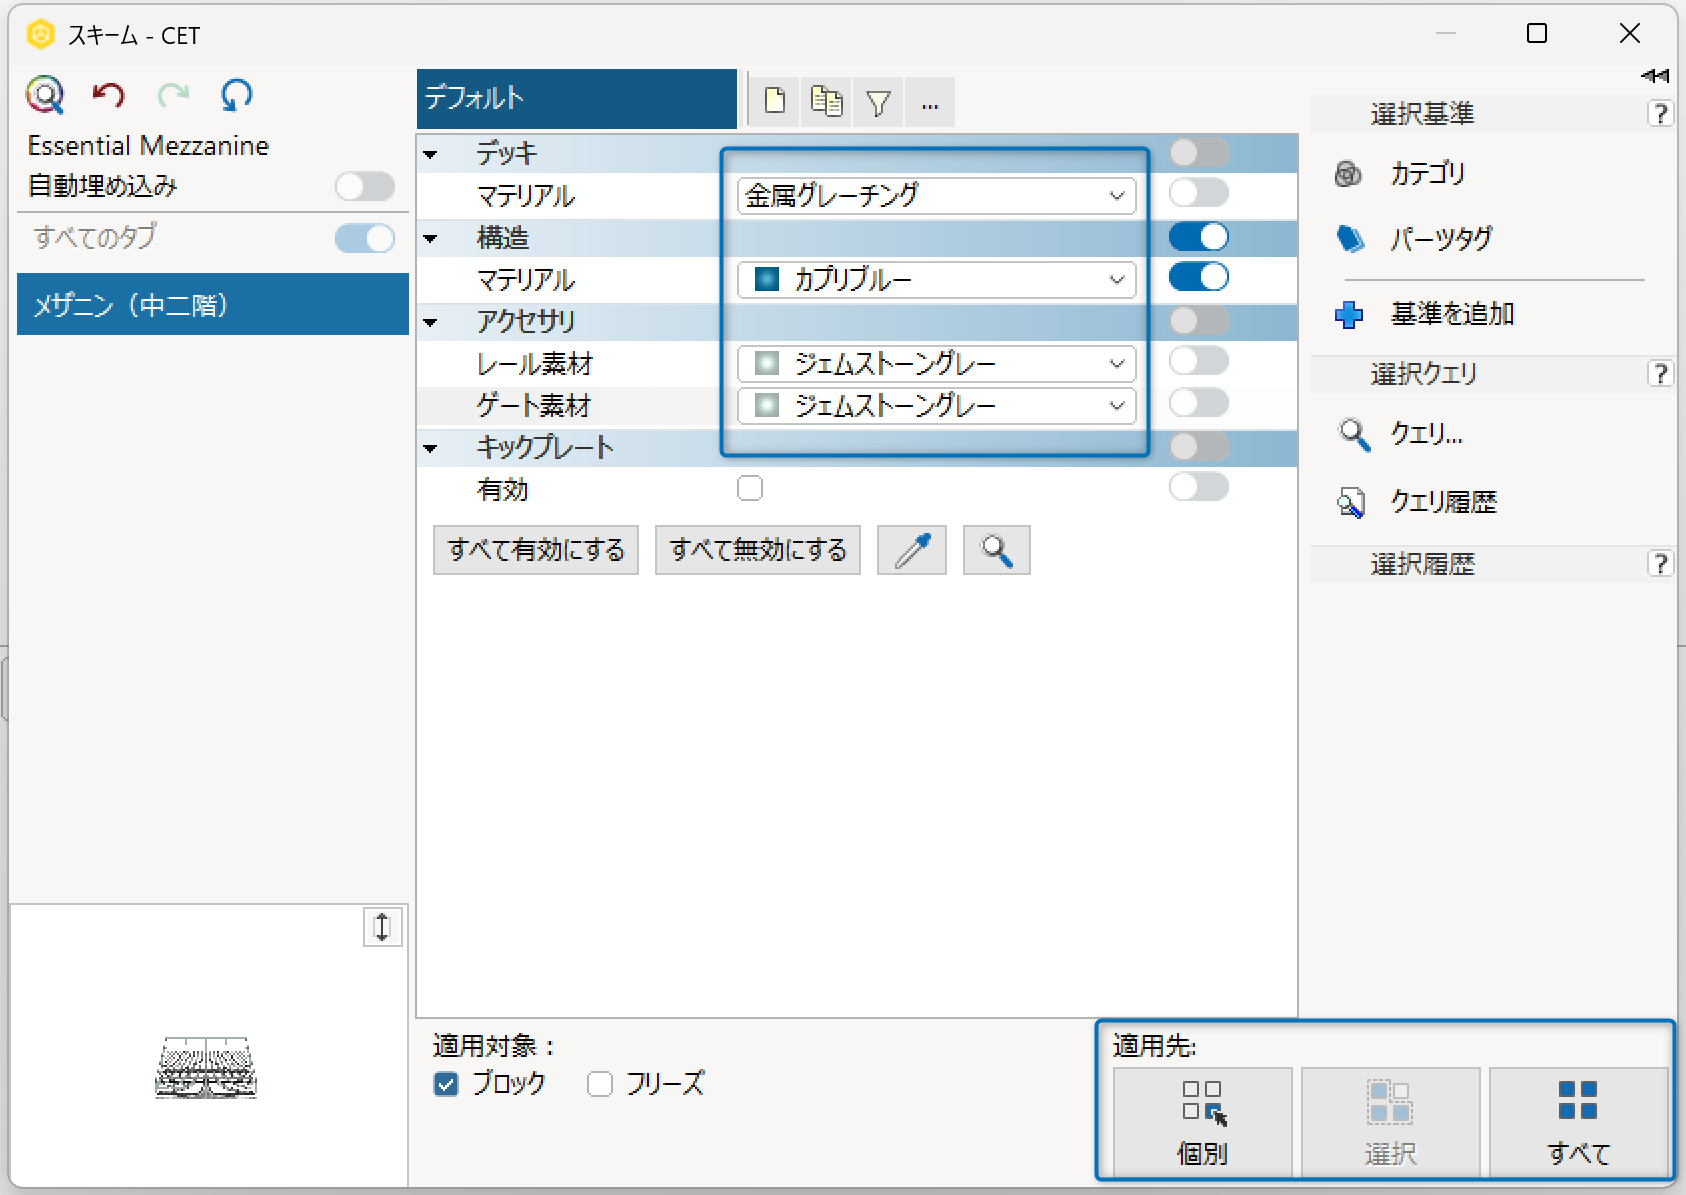Click the すべて無効にする button
This screenshot has height=1195, width=1686.
click(x=758, y=550)
